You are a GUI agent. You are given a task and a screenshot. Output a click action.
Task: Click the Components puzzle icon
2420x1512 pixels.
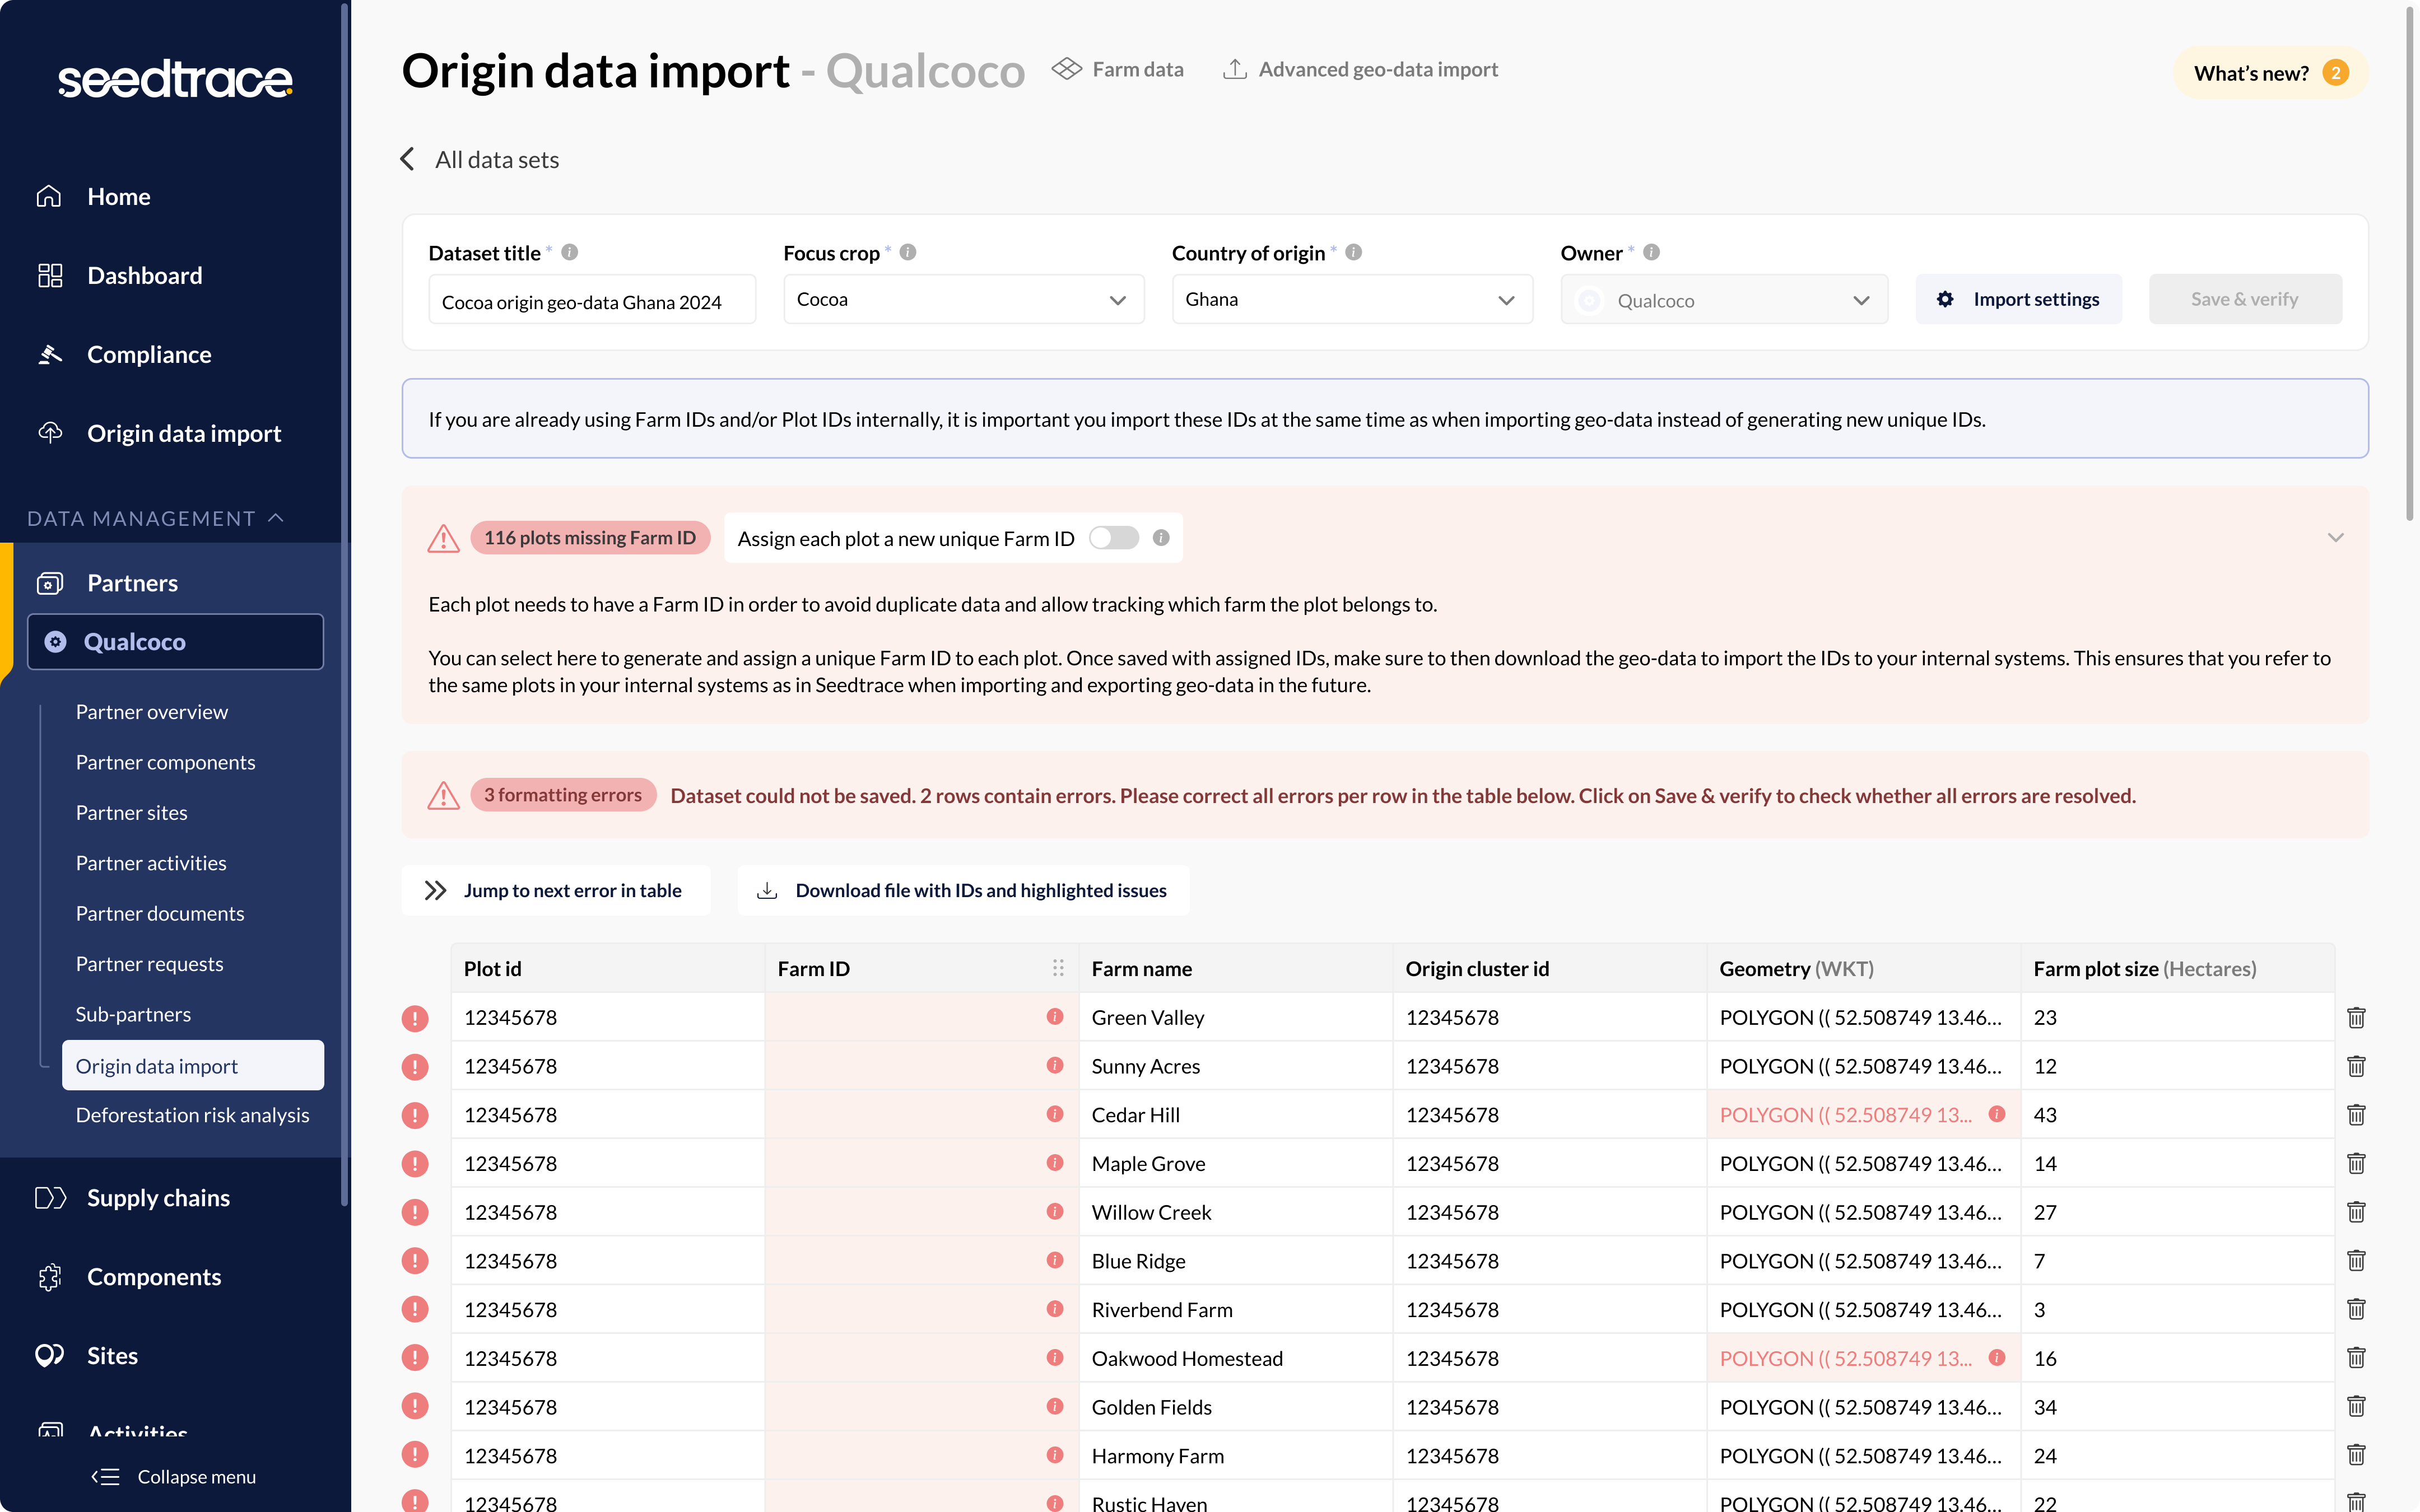50,1276
